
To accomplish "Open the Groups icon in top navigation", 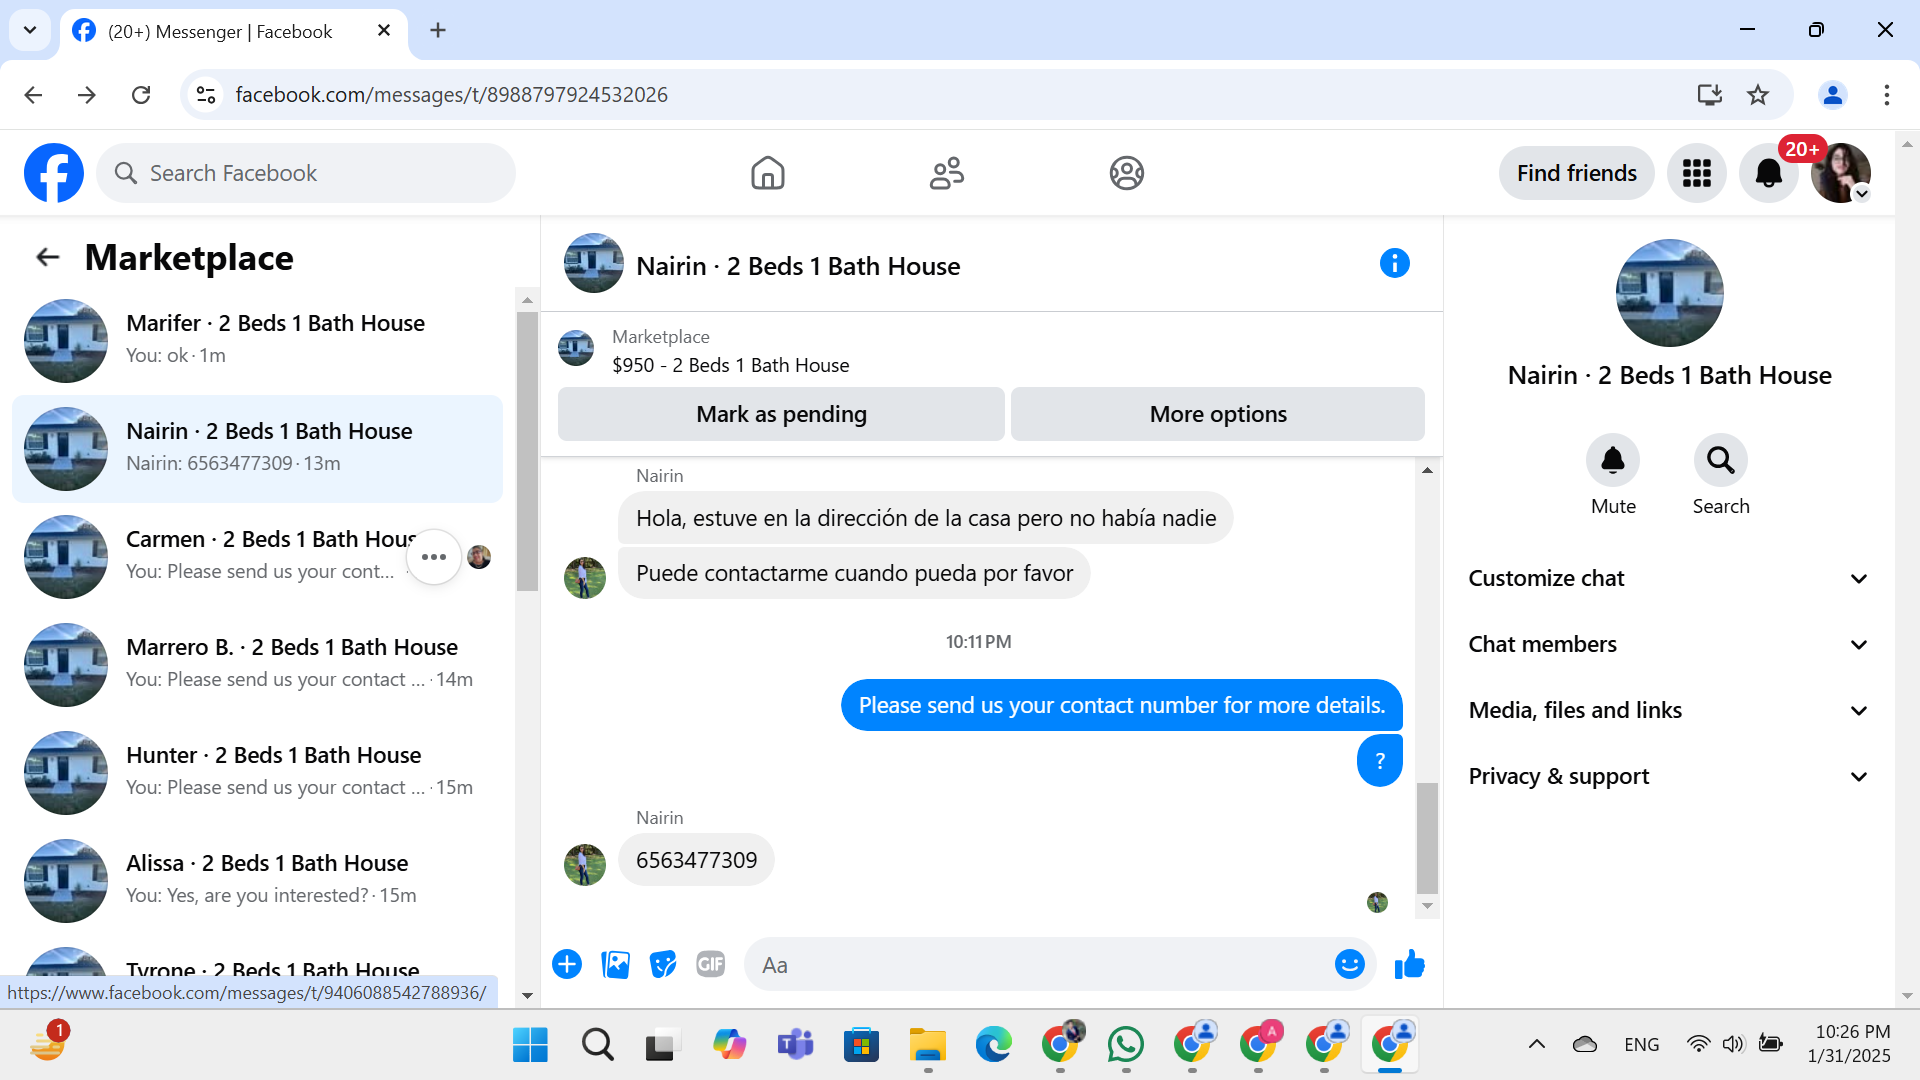I will pos(1126,173).
